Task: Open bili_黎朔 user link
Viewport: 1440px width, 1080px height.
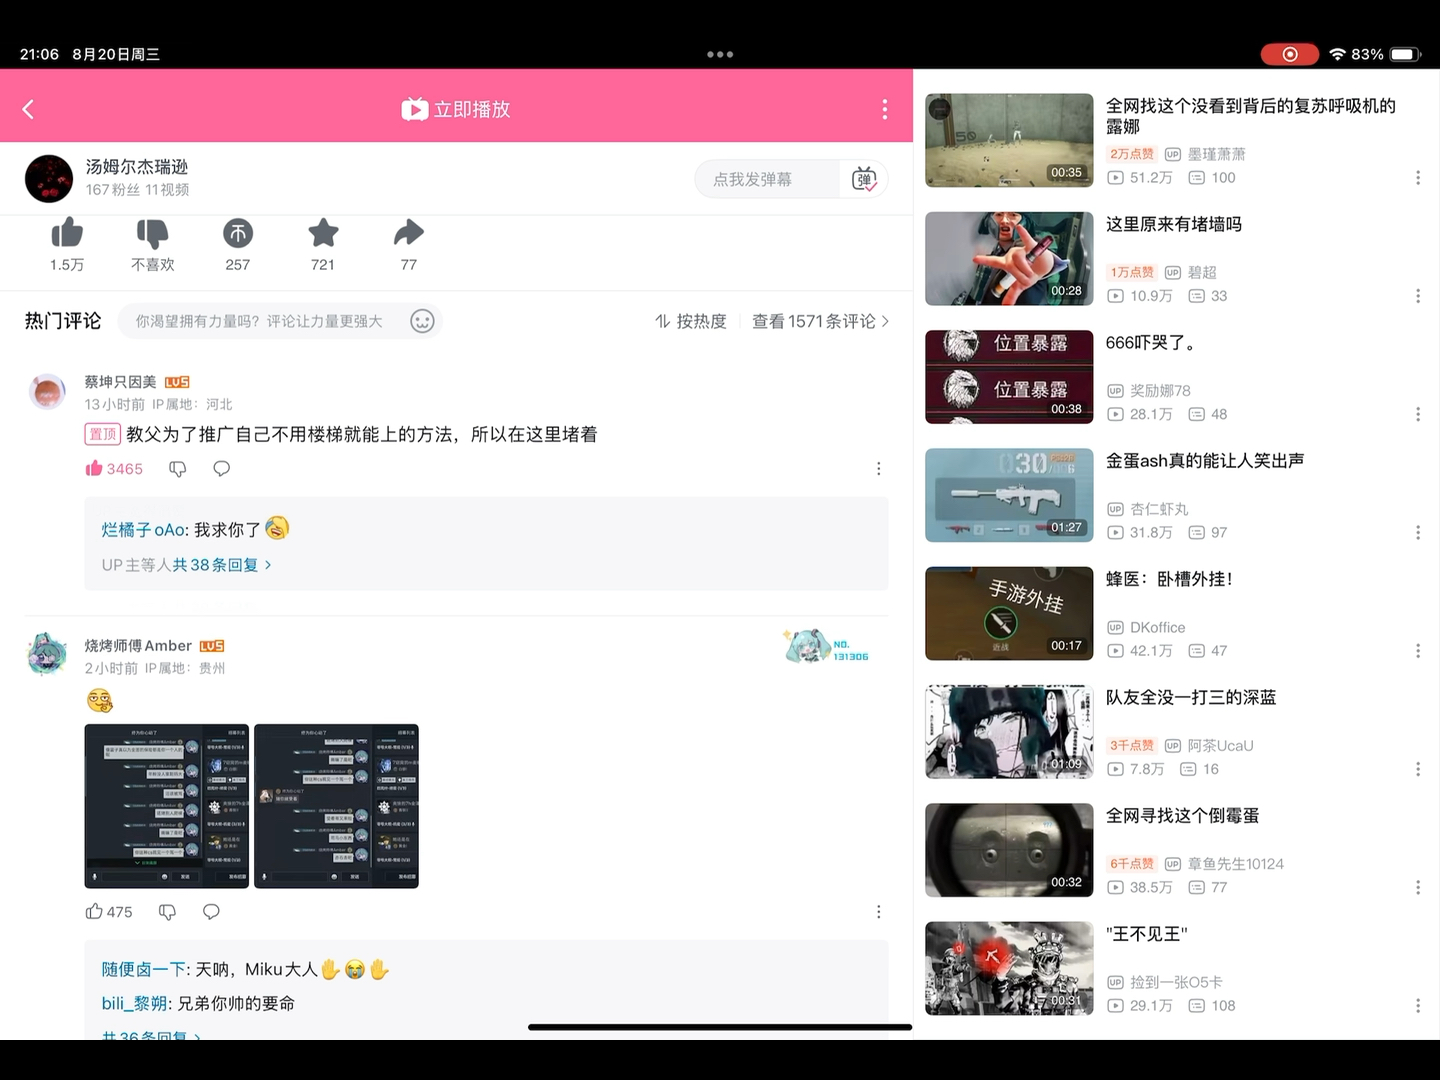Action: coord(134,1003)
